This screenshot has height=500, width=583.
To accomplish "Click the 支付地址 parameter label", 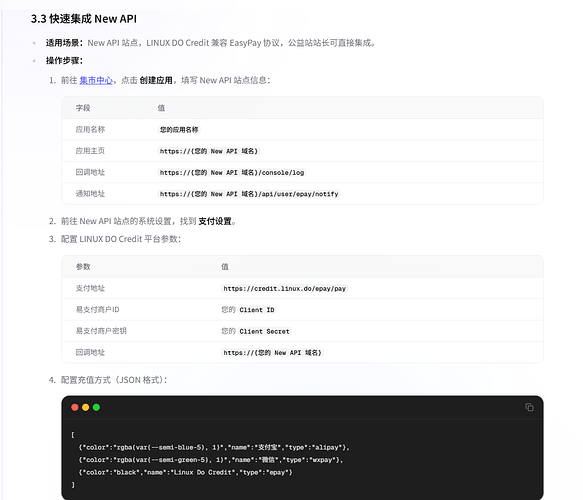I will click(90, 288).
